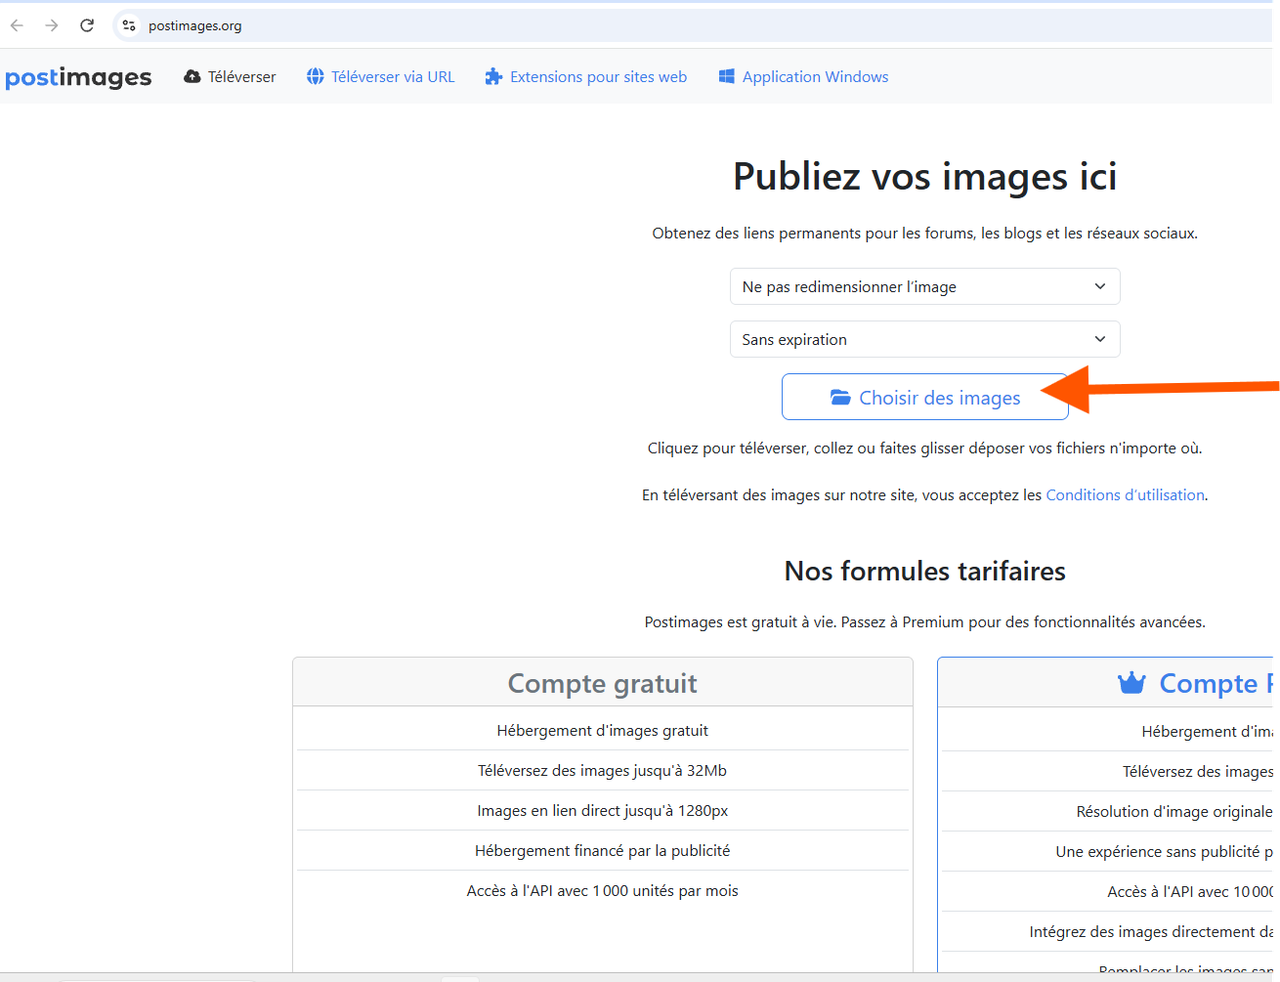Click the browser forward arrow icon
This screenshot has width=1280, height=982.
click(51, 26)
